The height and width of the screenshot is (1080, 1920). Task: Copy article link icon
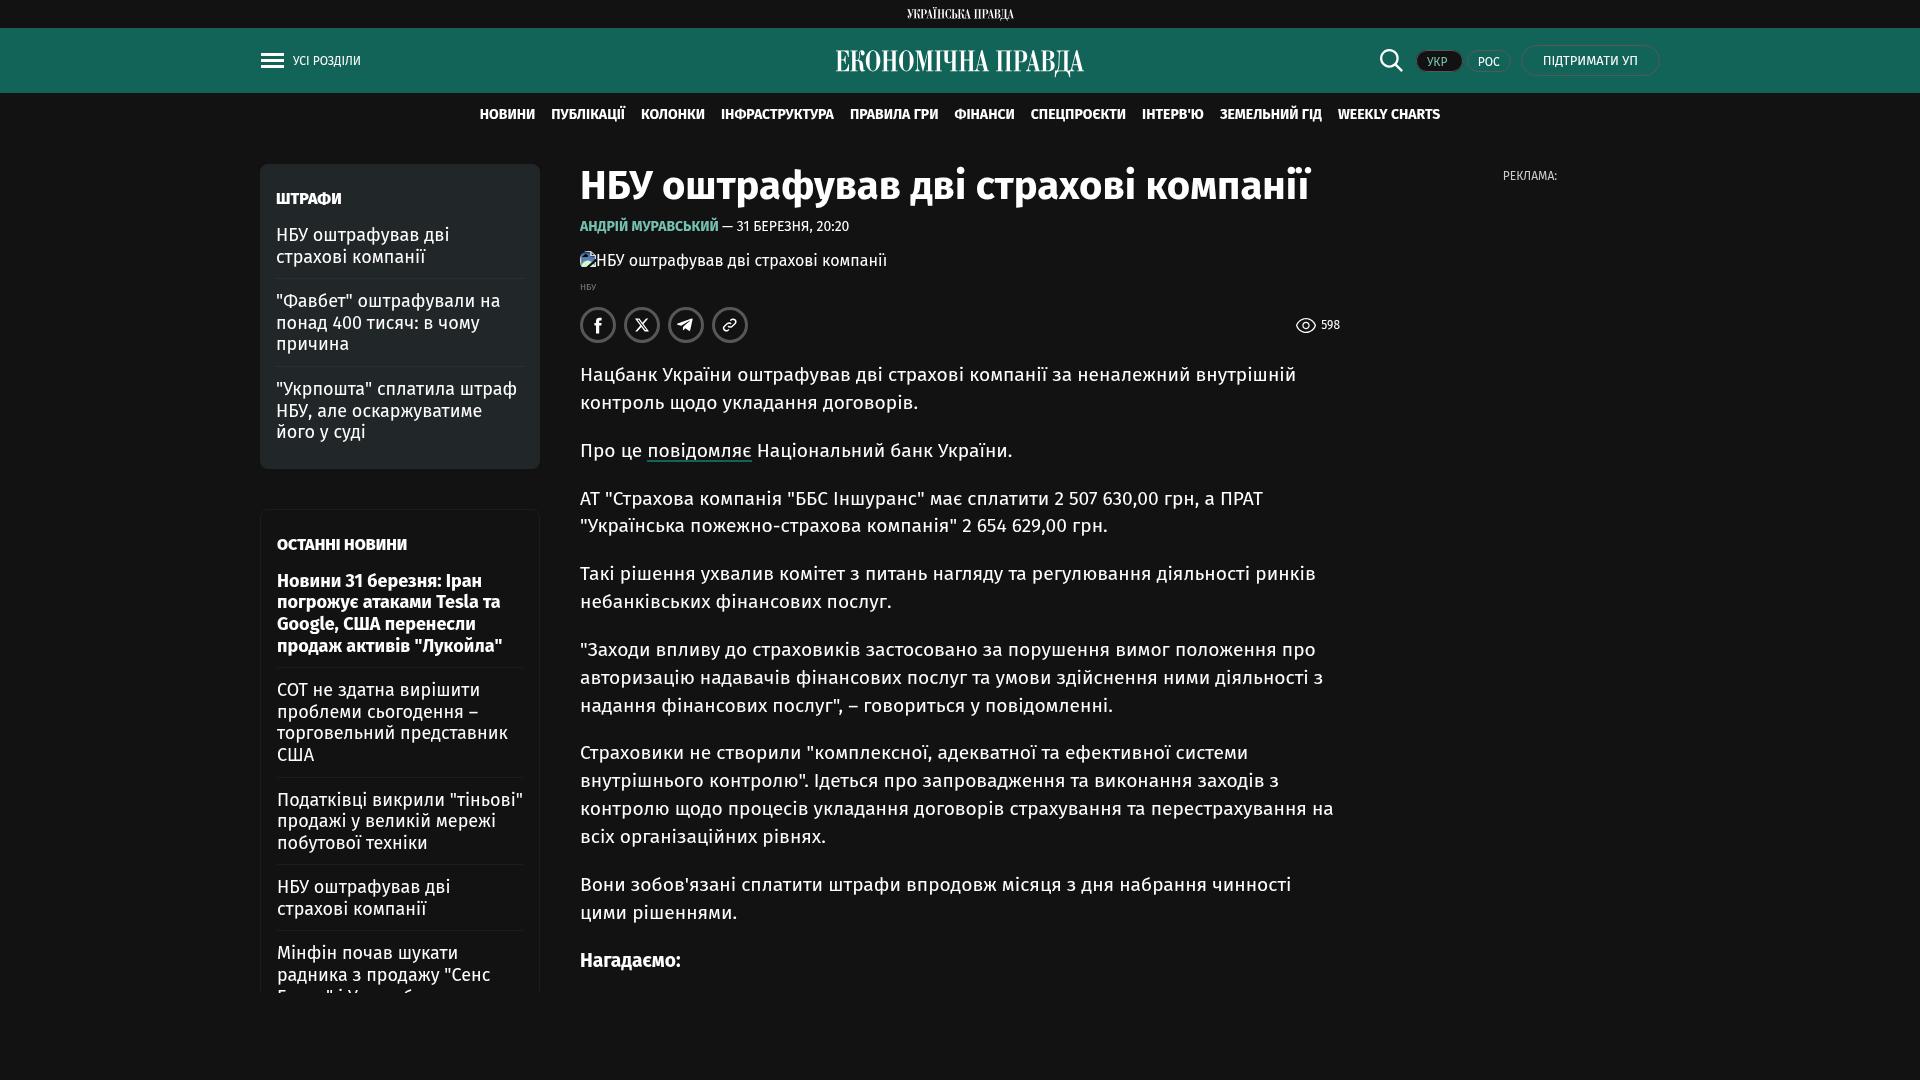(730, 325)
